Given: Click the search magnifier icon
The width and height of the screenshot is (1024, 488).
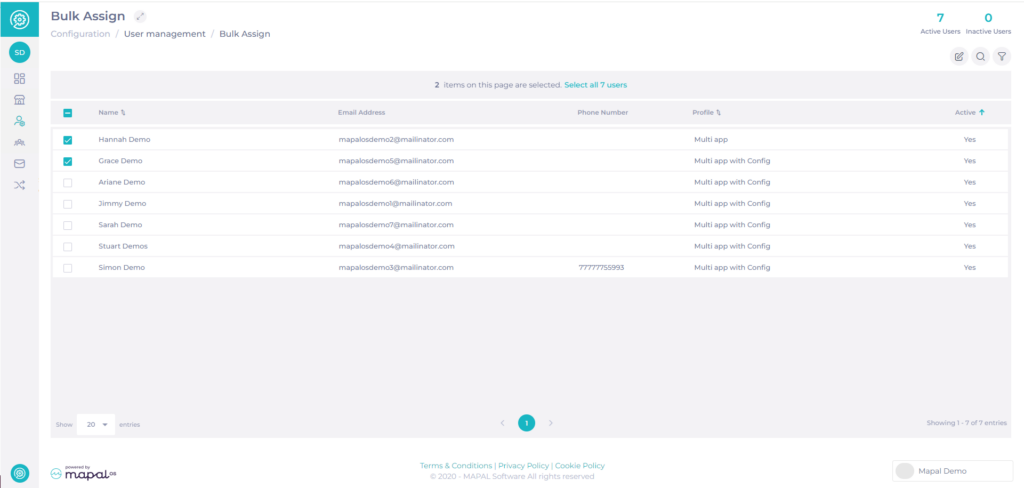Looking at the screenshot, I should point(980,57).
